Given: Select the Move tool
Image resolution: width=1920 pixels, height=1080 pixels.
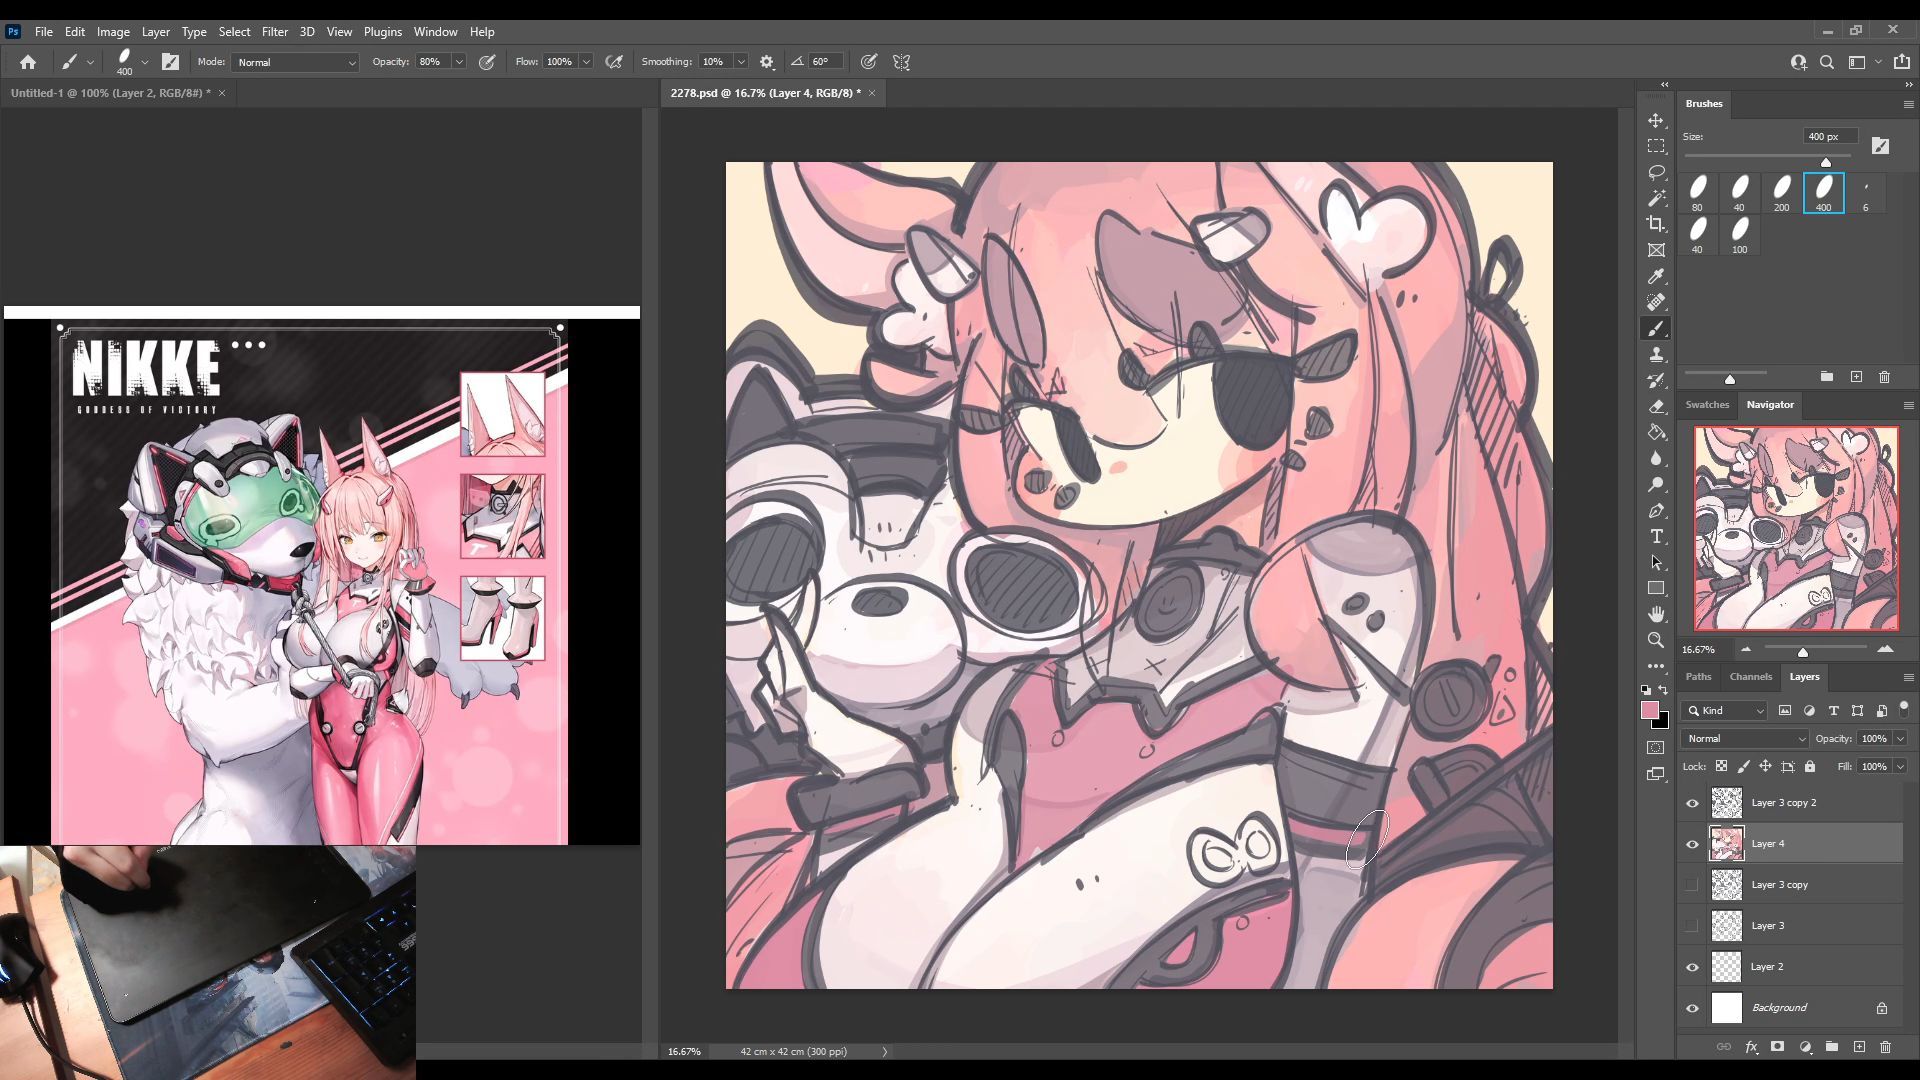Looking at the screenshot, I should pyautogui.click(x=1656, y=120).
